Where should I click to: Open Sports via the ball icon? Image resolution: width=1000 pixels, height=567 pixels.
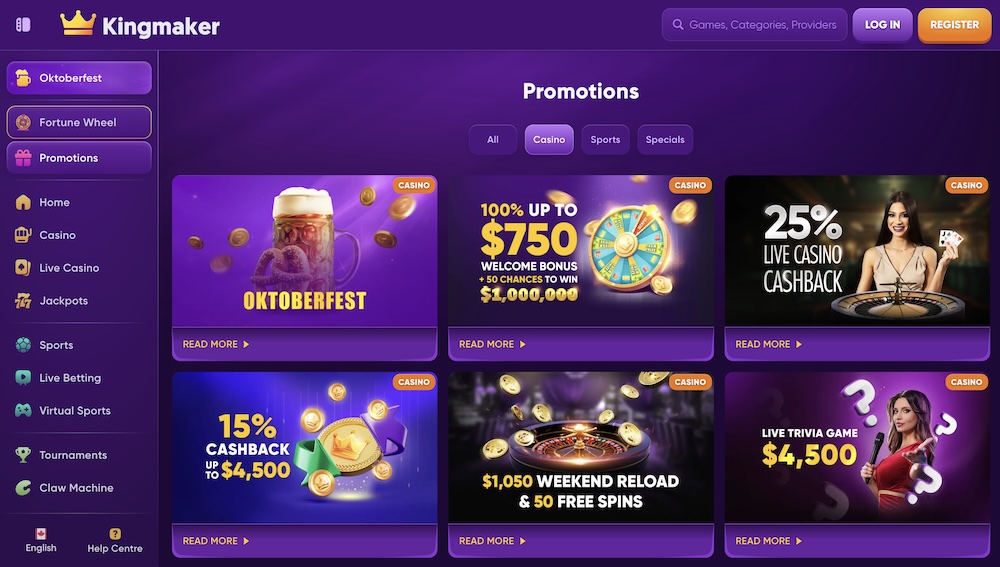[23, 345]
